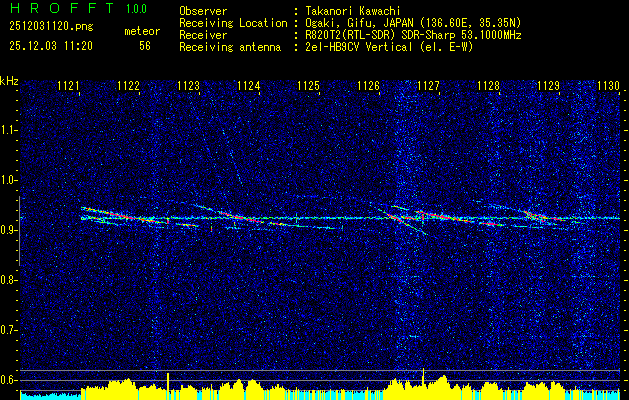Click the gray vertical range bar near 0.9 kHz

(x=19, y=231)
